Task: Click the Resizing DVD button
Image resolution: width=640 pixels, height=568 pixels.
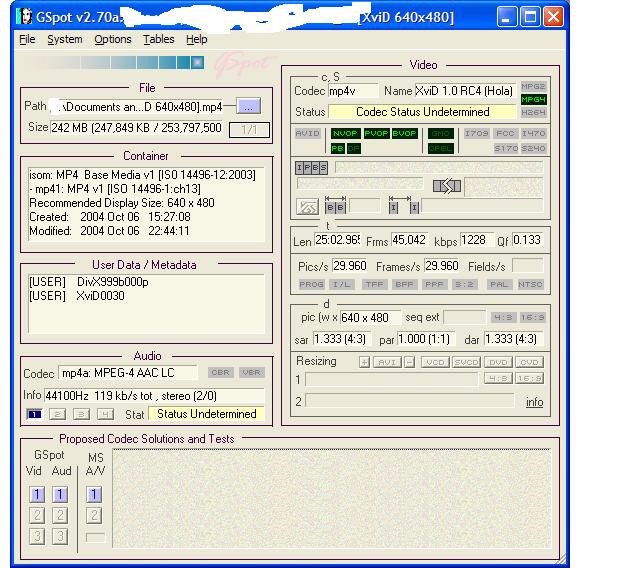Action: pyautogui.click(x=498, y=362)
